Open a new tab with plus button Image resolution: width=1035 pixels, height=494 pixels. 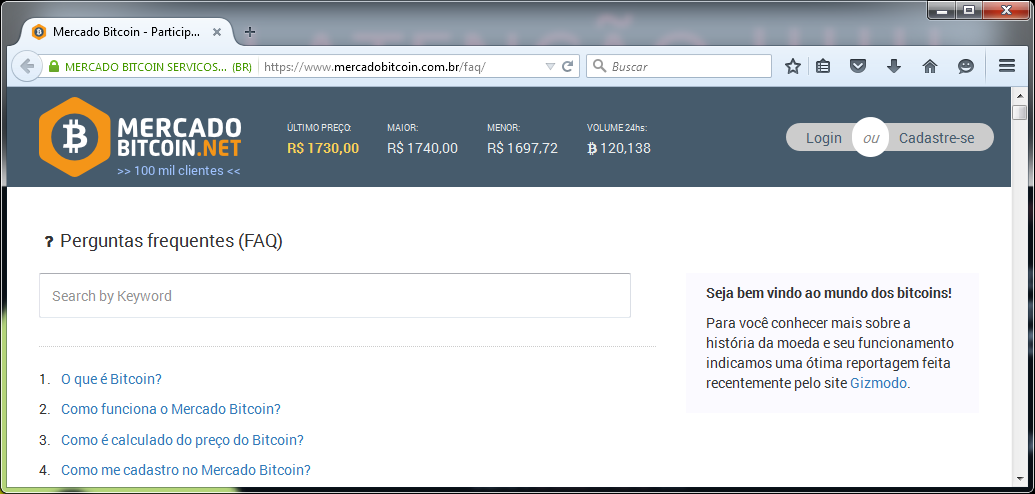[x=250, y=31]
